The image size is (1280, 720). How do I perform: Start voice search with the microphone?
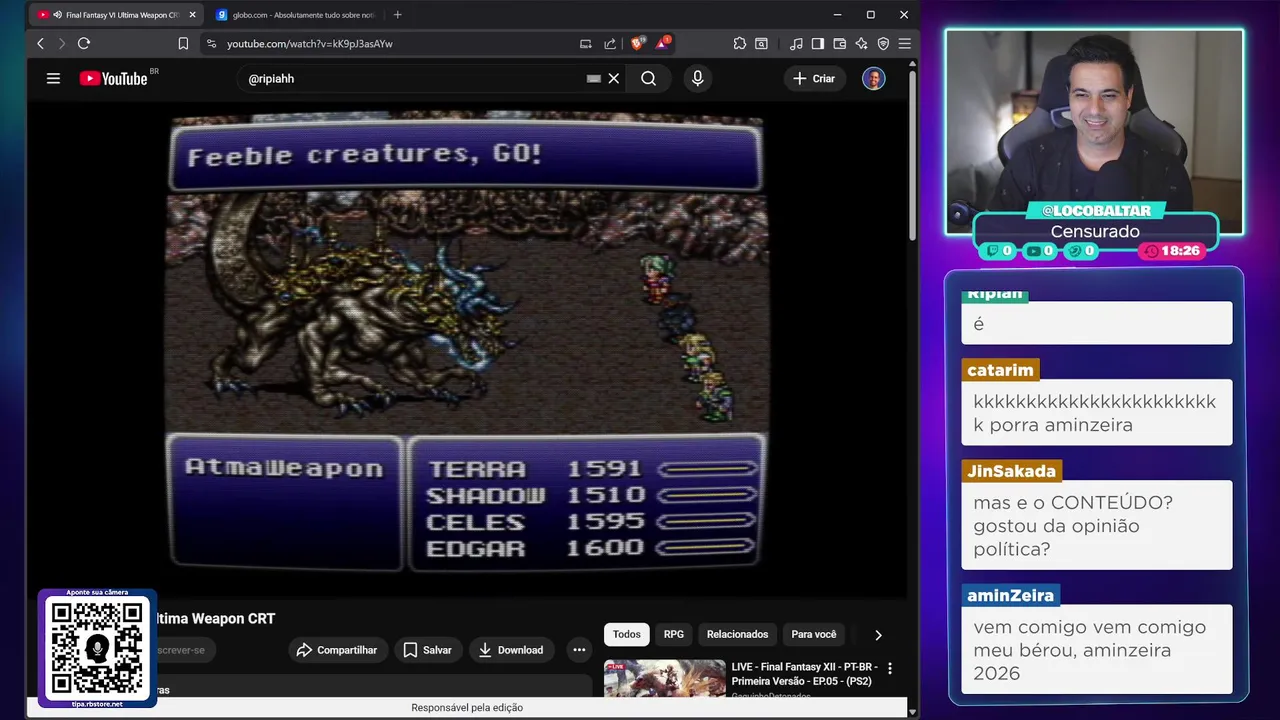tap(698, 78)
